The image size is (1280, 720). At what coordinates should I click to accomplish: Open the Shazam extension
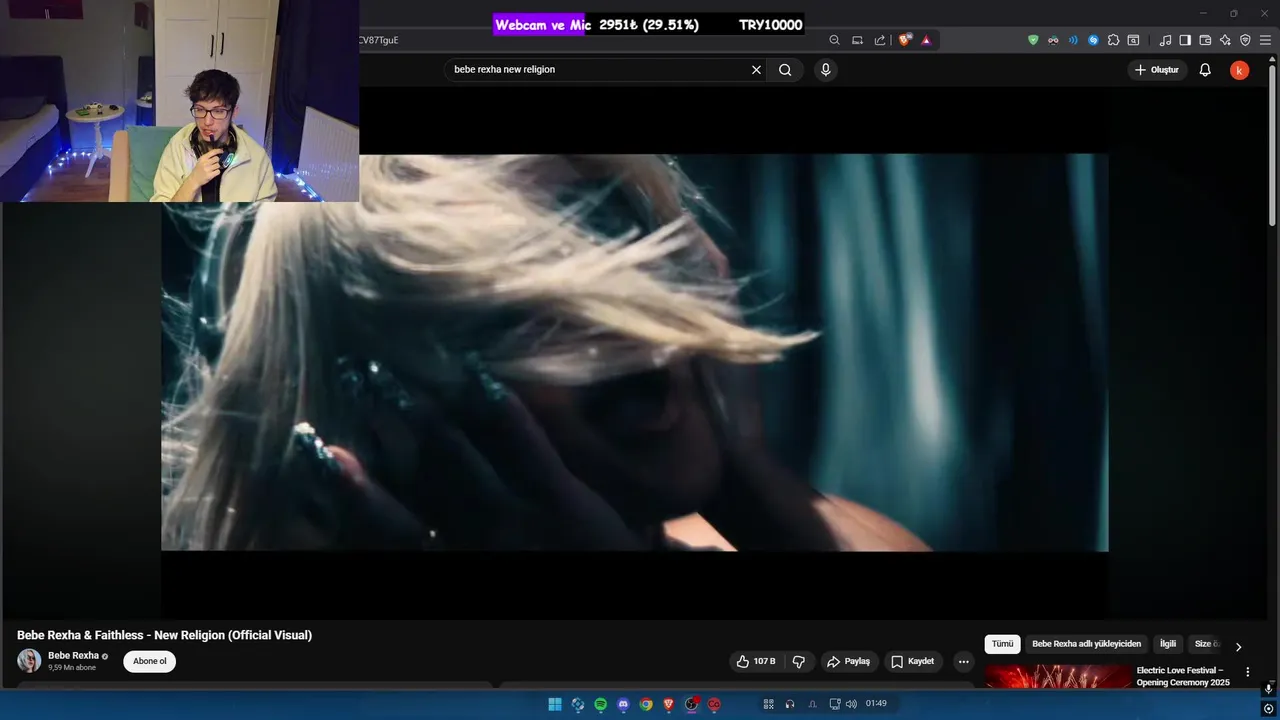[x=1093, y=40]
